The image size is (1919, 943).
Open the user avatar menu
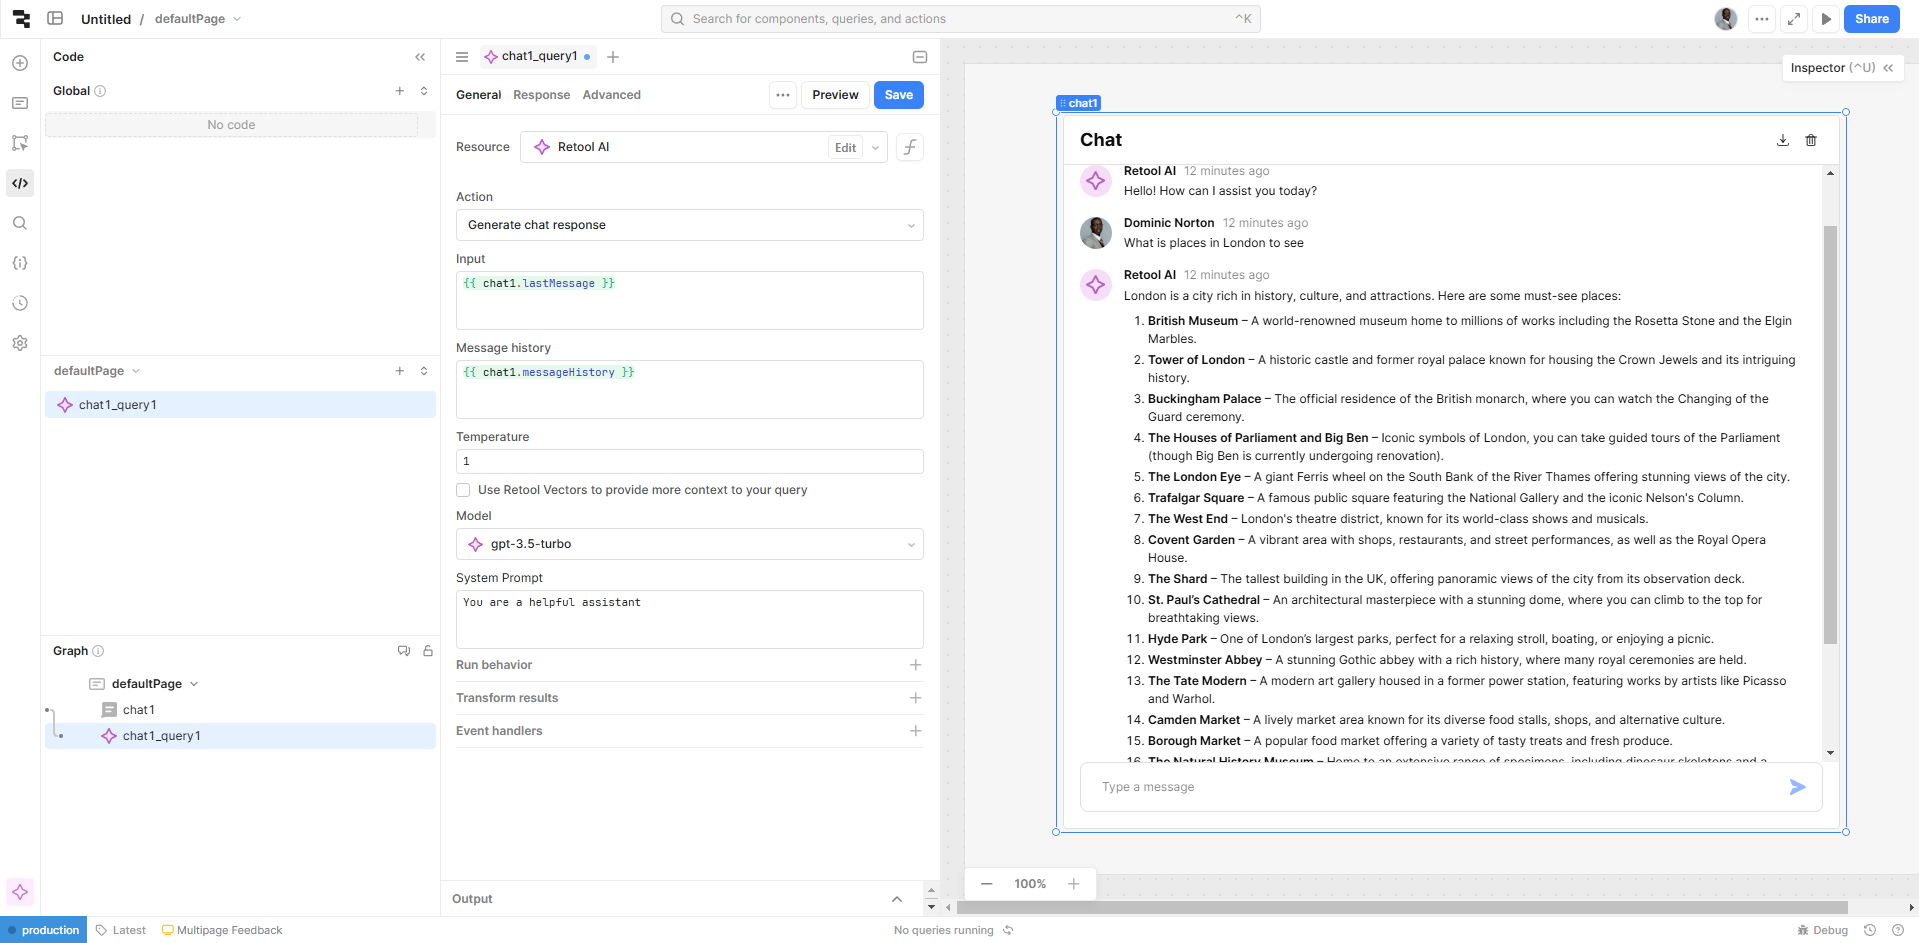pos(1726,19)
